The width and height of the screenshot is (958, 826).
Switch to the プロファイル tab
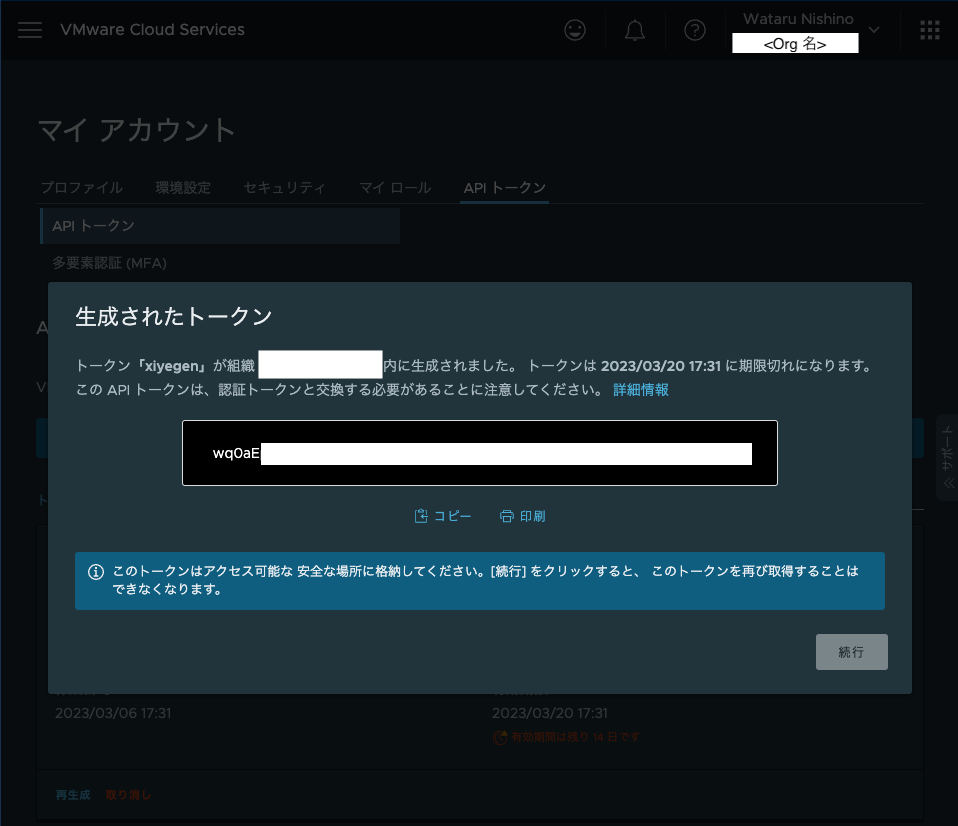(x=81, y=187)
